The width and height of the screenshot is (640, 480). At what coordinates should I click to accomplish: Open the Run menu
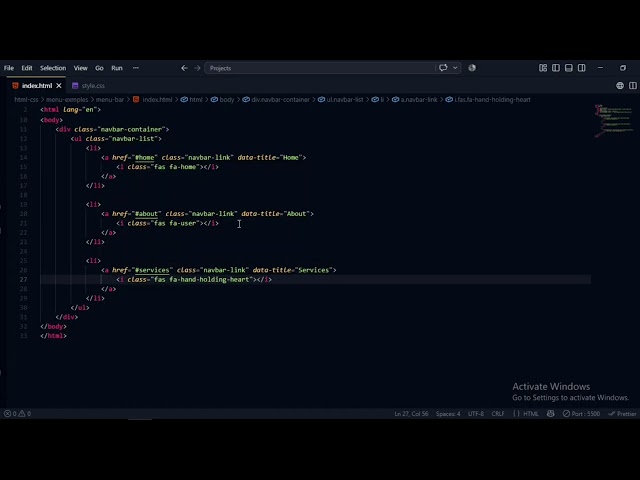coord(117,68)
